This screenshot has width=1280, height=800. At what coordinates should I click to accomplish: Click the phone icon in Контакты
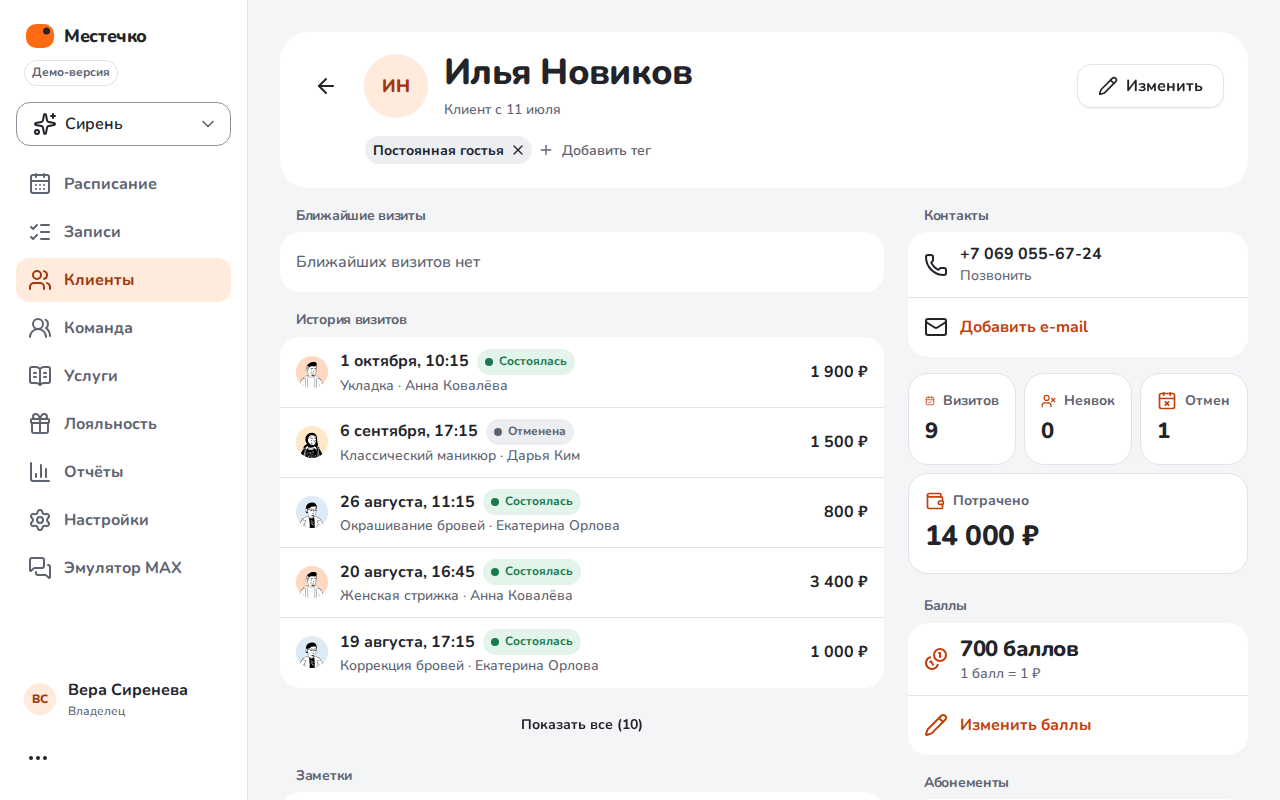point(936,265)
